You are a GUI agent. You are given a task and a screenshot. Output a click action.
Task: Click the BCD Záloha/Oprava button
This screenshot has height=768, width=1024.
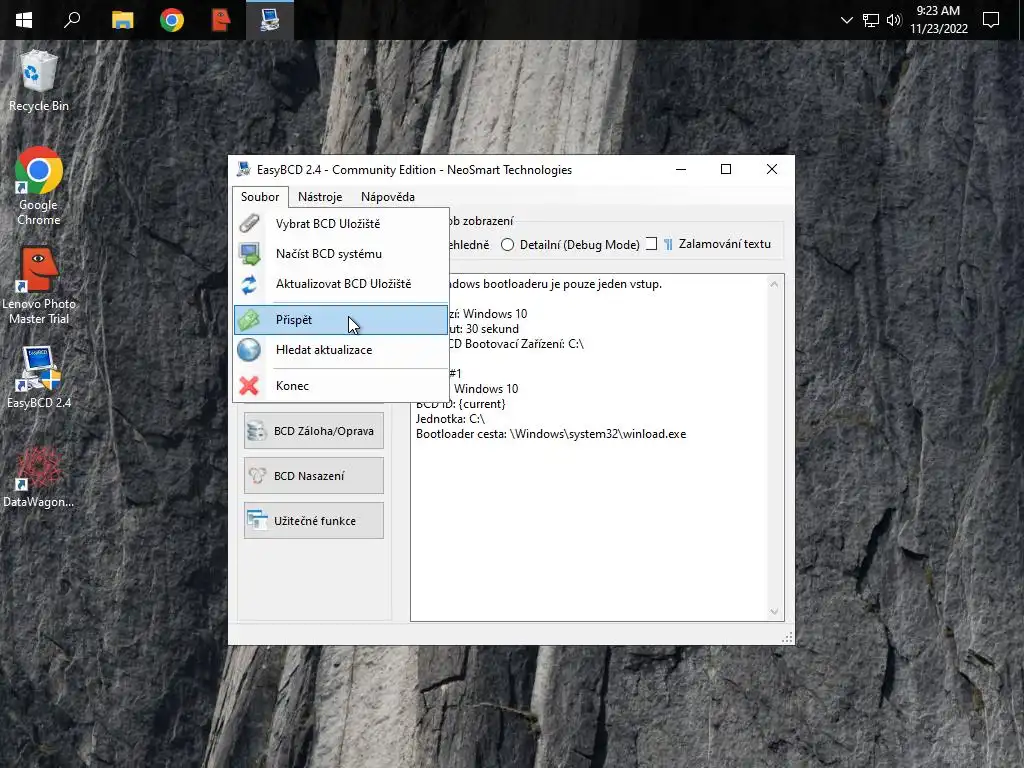[x=314, y=431]
